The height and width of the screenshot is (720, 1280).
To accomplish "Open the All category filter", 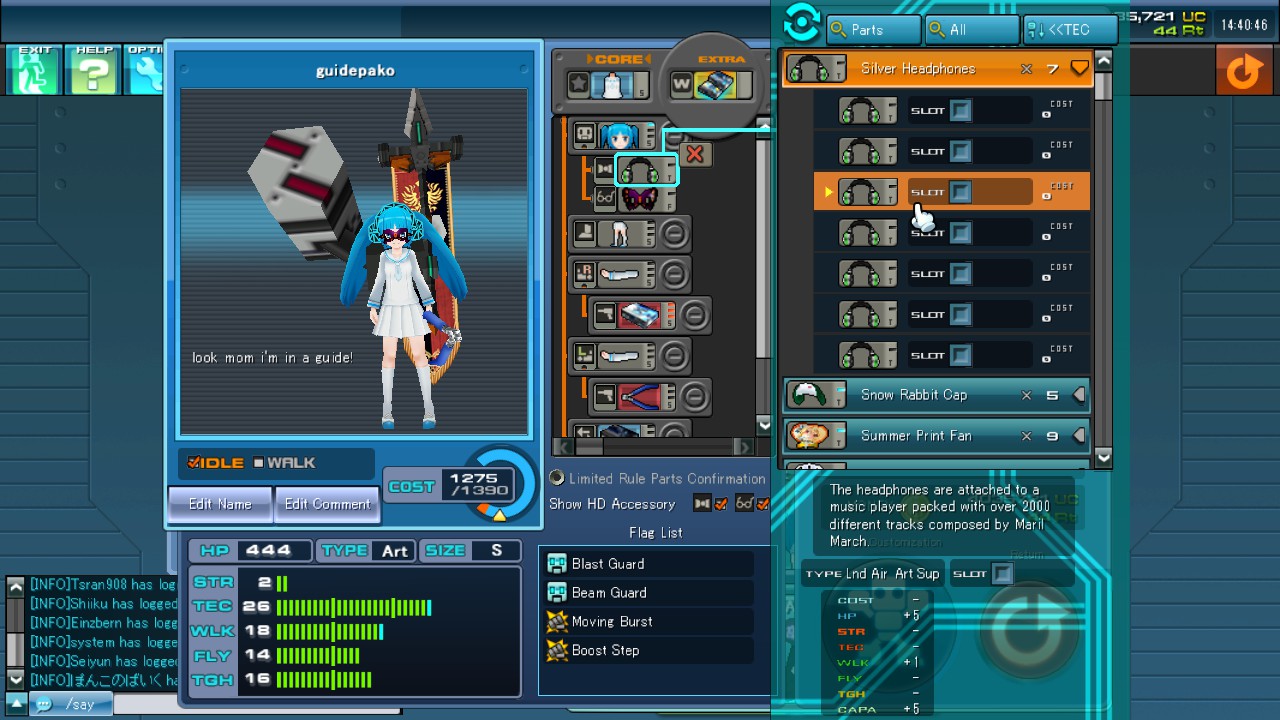I will 972,30.
